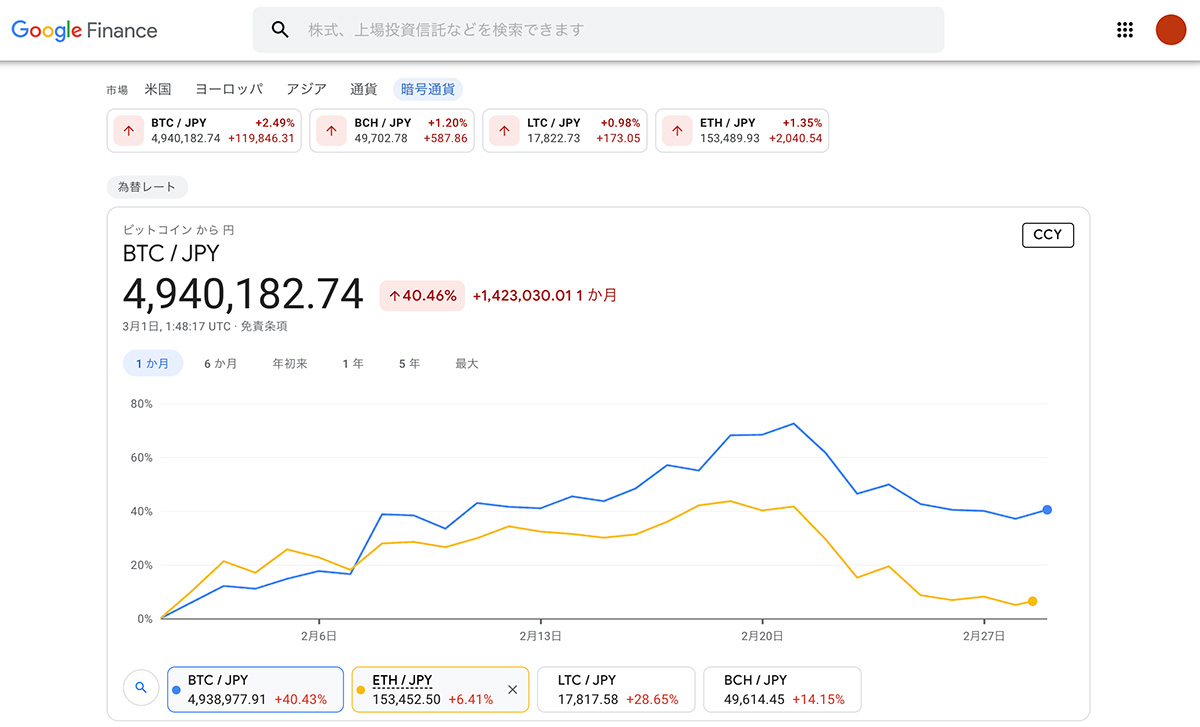Click the yellow ETH endpoint dot on chart
Screen dimensions: 1200x727
click(1032, 601)
